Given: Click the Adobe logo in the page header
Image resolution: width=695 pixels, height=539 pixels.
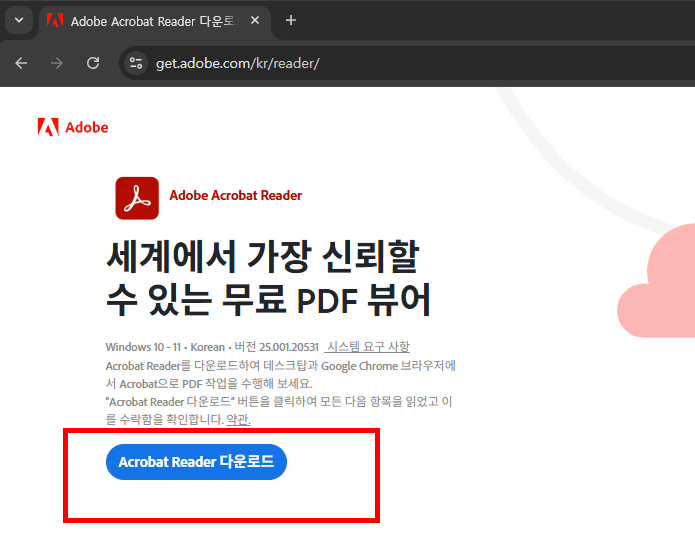Looking at the screenshot, I should (x=73, y=127).
